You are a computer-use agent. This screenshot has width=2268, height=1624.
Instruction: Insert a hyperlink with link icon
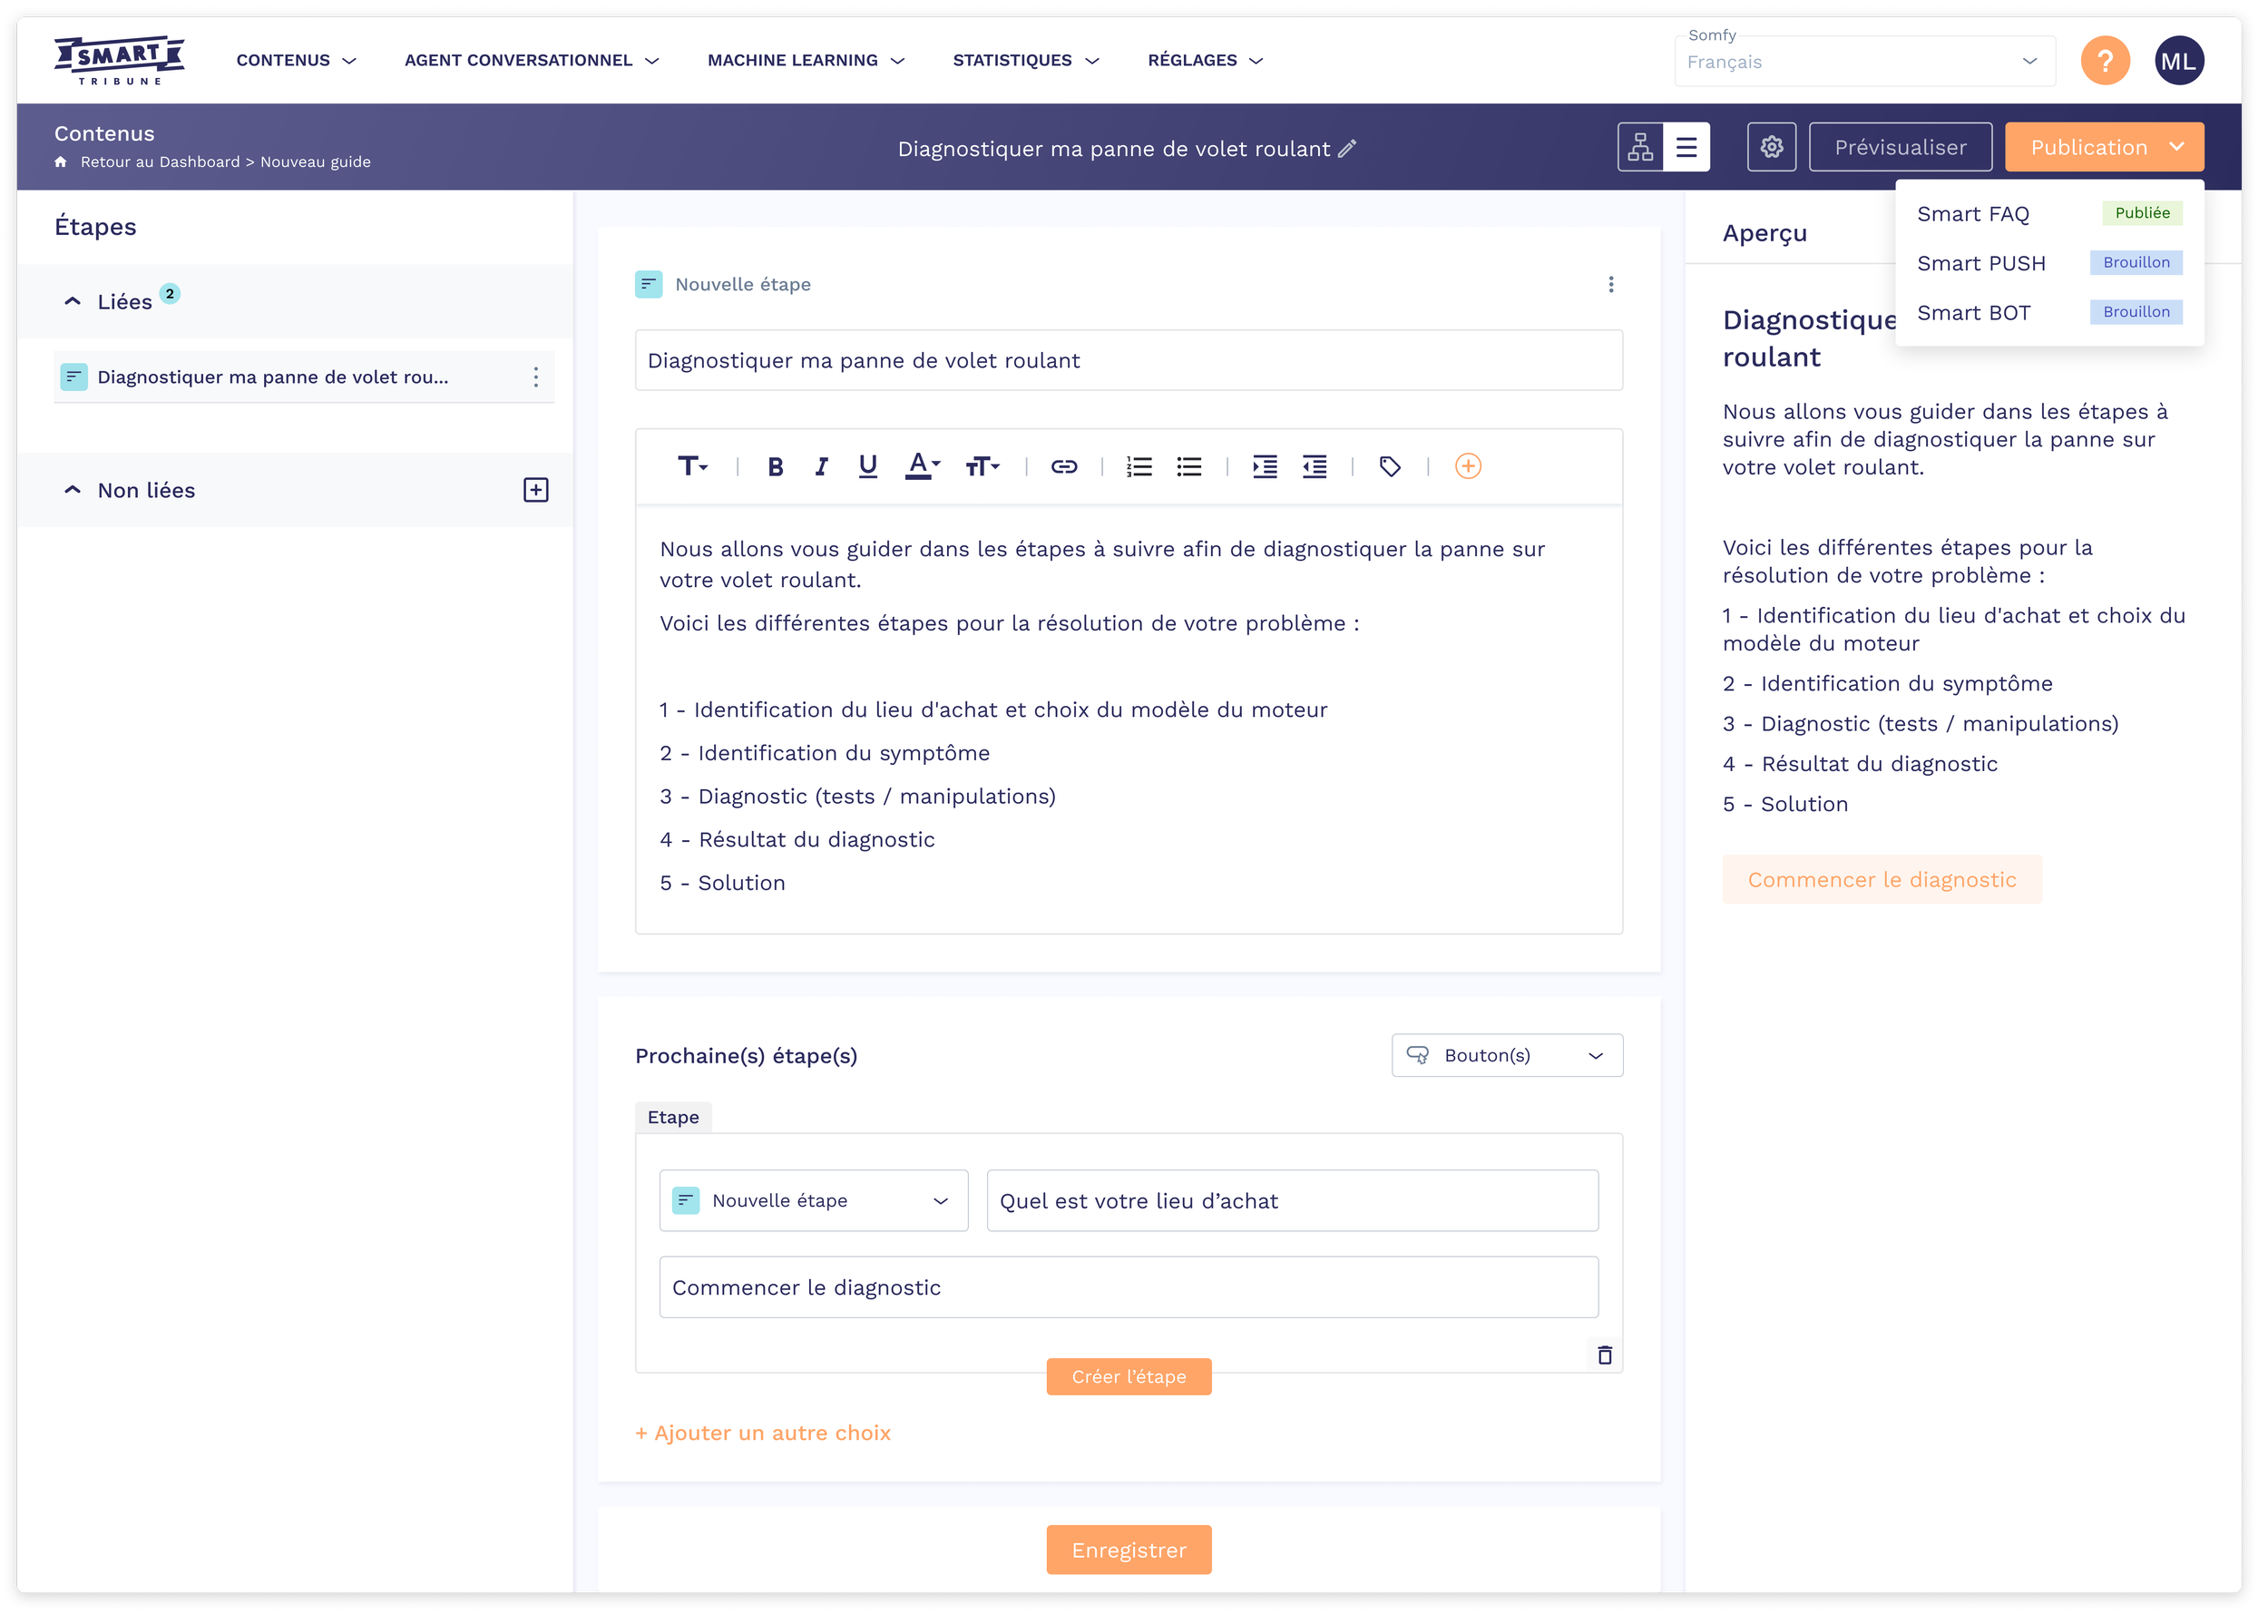1063,467
